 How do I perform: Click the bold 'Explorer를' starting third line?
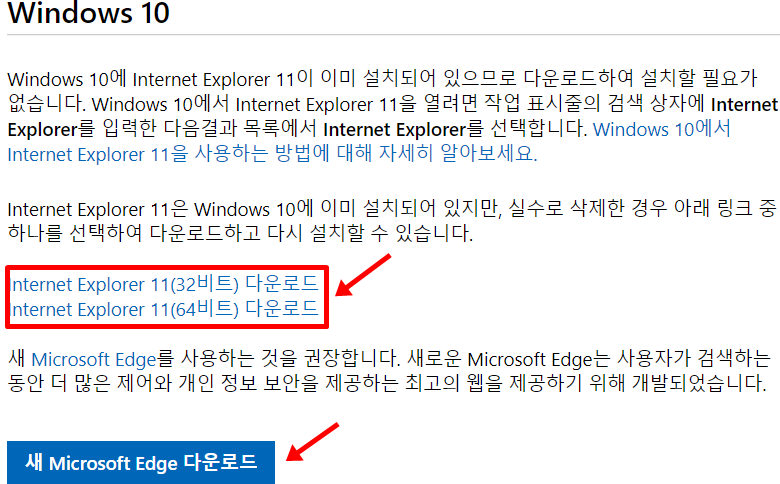pyautogui.click(x=51, y=129)
